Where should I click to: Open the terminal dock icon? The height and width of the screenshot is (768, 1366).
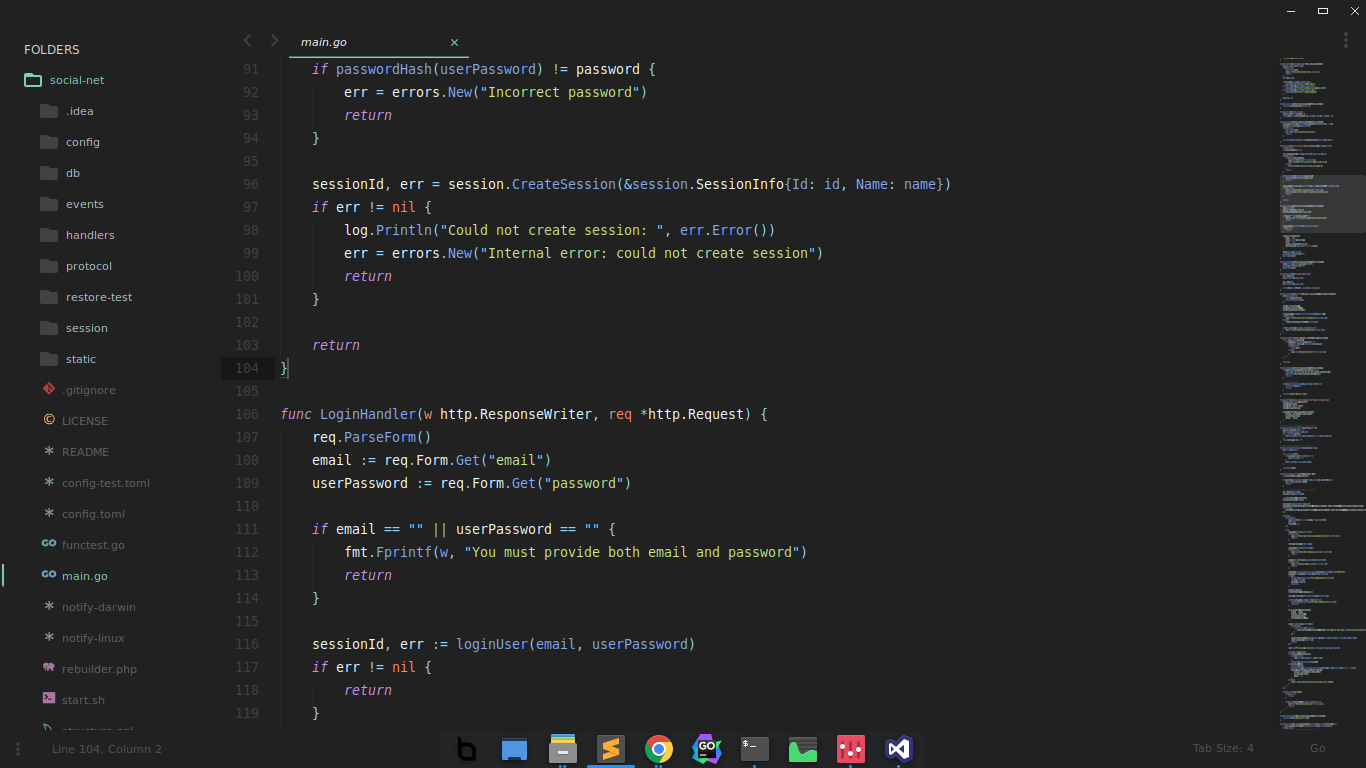click(755, 749)
